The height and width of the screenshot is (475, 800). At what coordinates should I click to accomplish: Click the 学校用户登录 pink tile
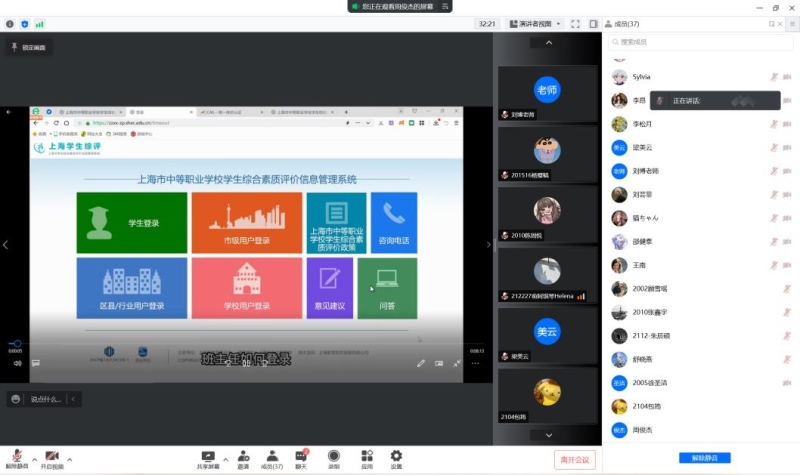(247, 288)
